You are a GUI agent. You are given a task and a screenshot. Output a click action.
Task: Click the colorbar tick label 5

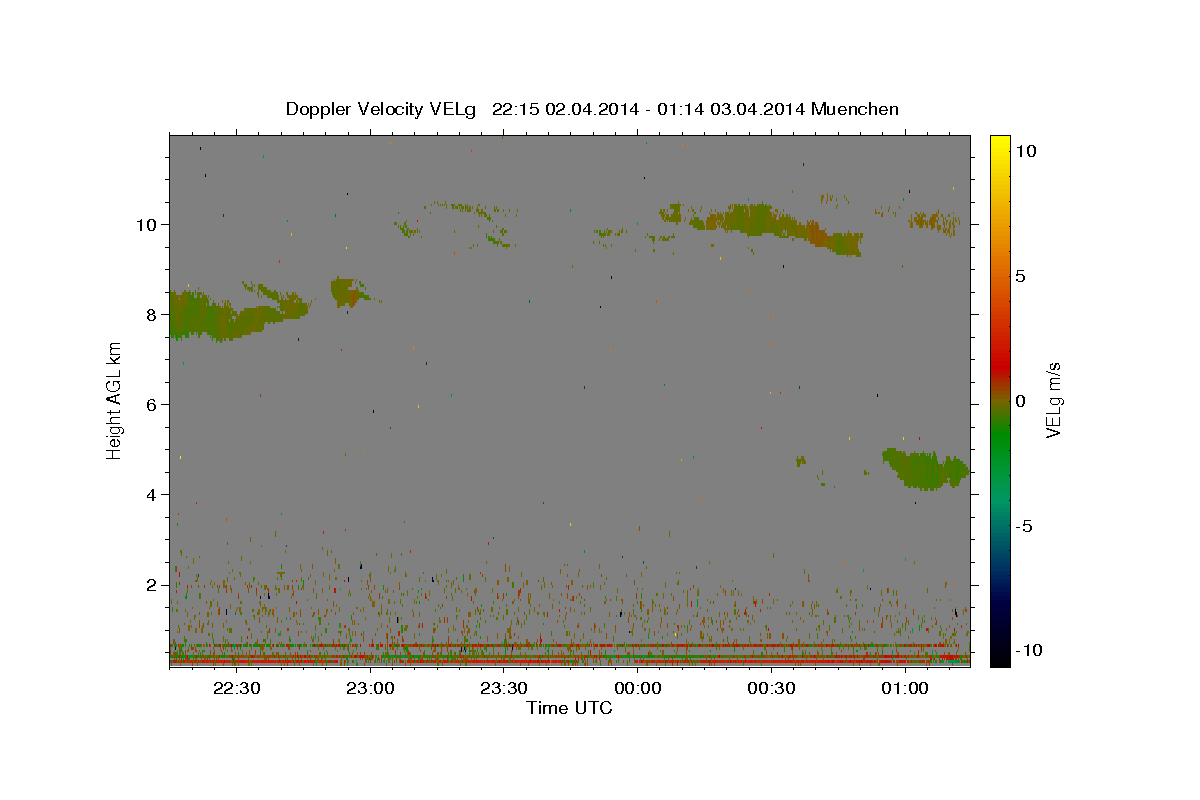point(1020,276)
